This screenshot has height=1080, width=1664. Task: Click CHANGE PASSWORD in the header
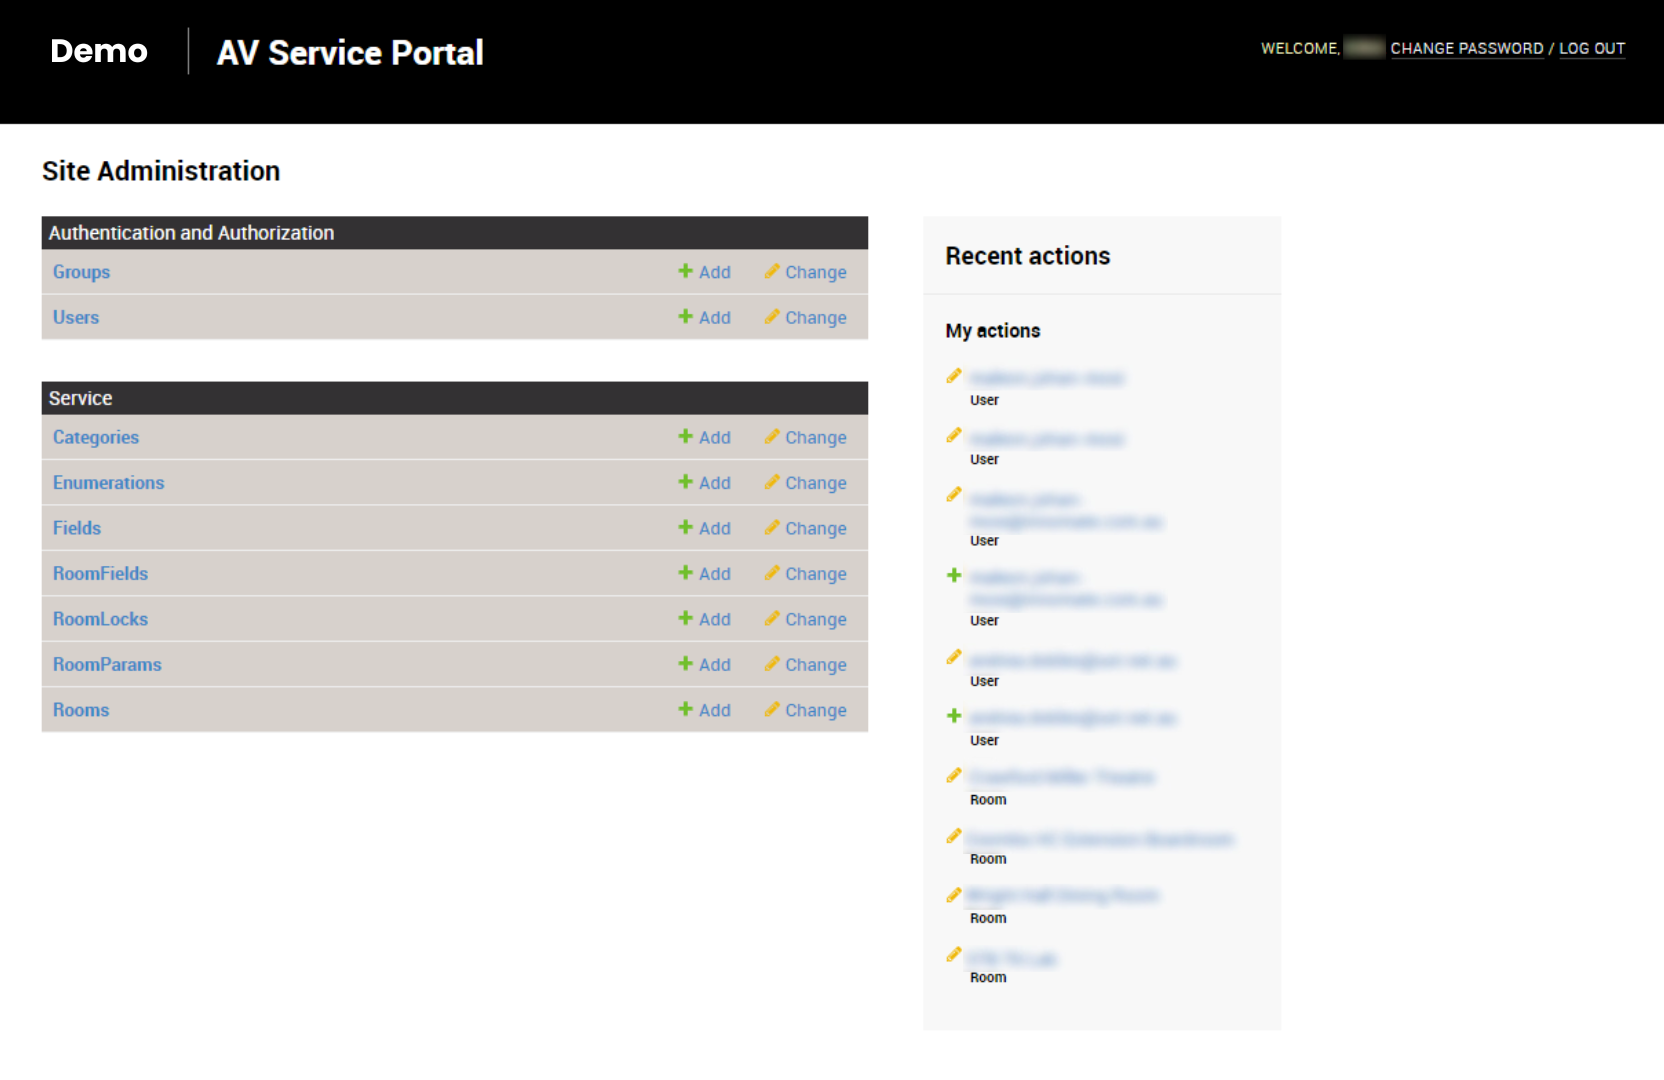pyautogui.click(x=1467, y=48)
